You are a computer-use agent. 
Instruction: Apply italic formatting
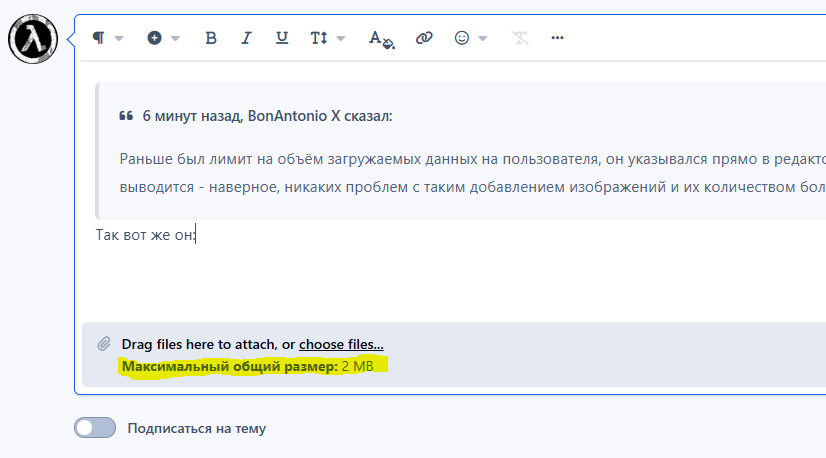(246, 38)
